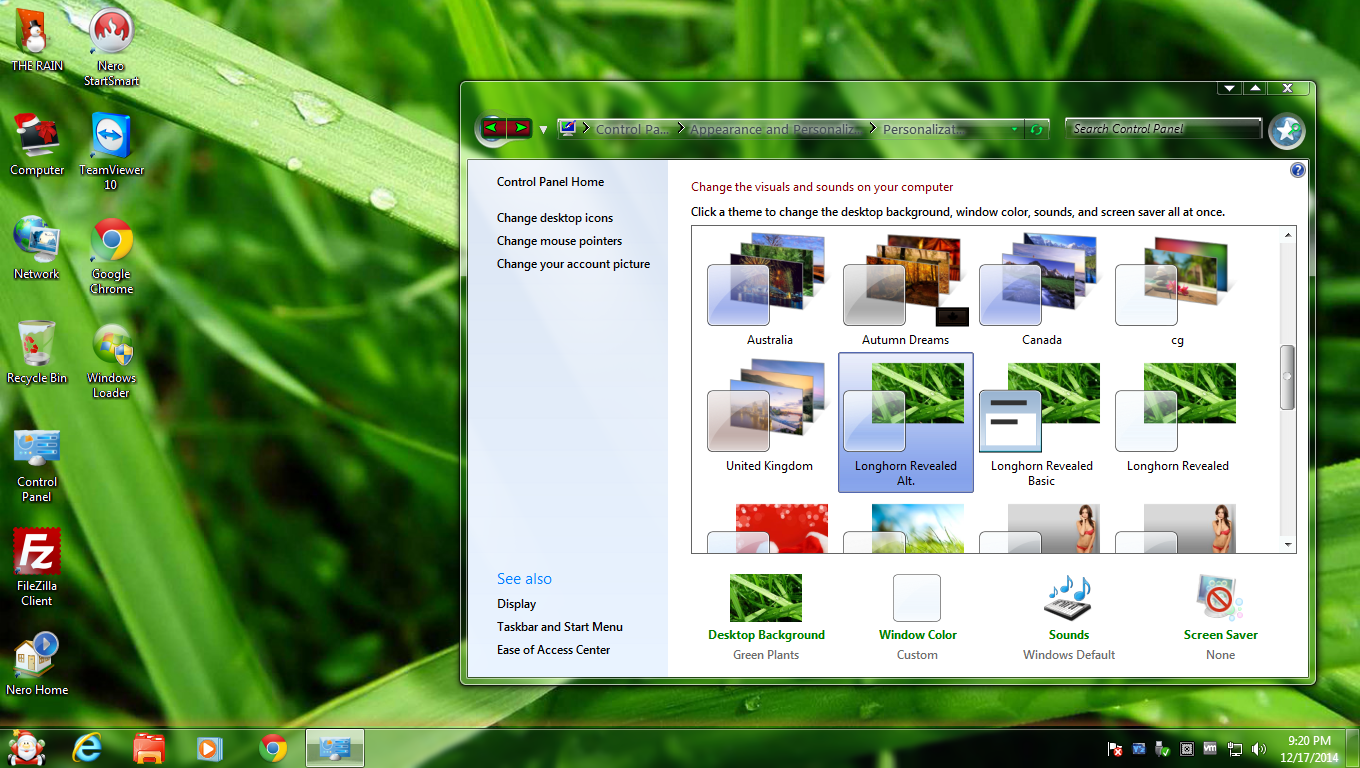Open Window Color swatch
1360x768 pixels.
917,598
